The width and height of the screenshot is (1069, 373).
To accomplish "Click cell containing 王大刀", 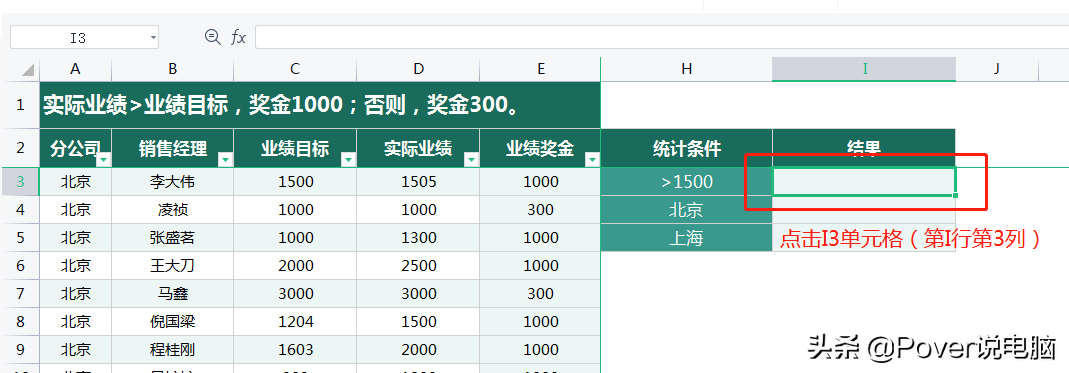I will (x=172, y=266).
